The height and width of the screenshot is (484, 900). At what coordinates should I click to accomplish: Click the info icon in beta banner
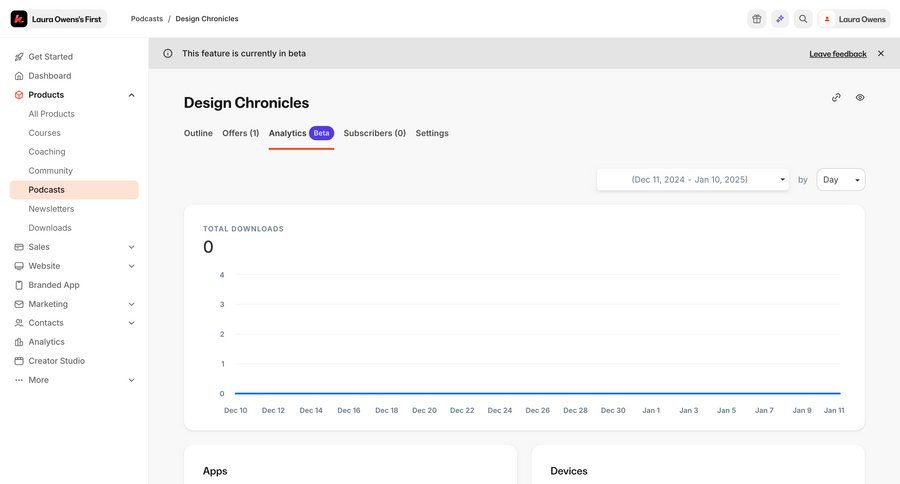pos(168,53)
